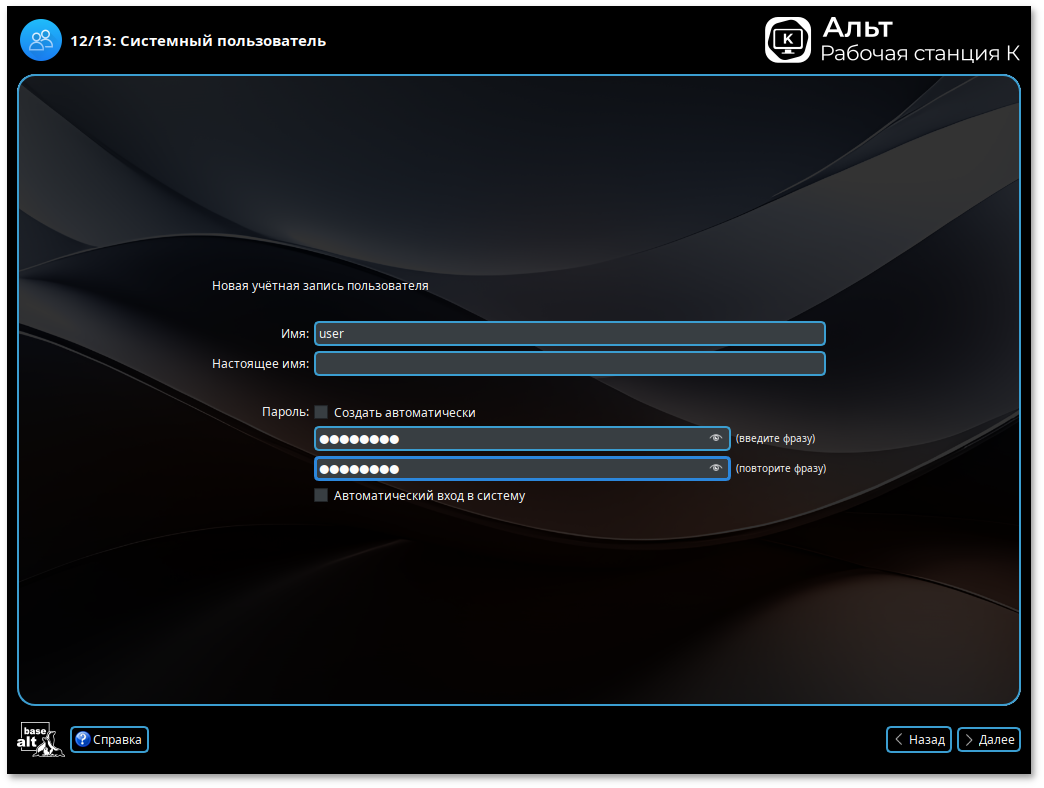This screenshot has width=1044, height=788.
Task: Click the system user step icon
Action: [40, 41]
